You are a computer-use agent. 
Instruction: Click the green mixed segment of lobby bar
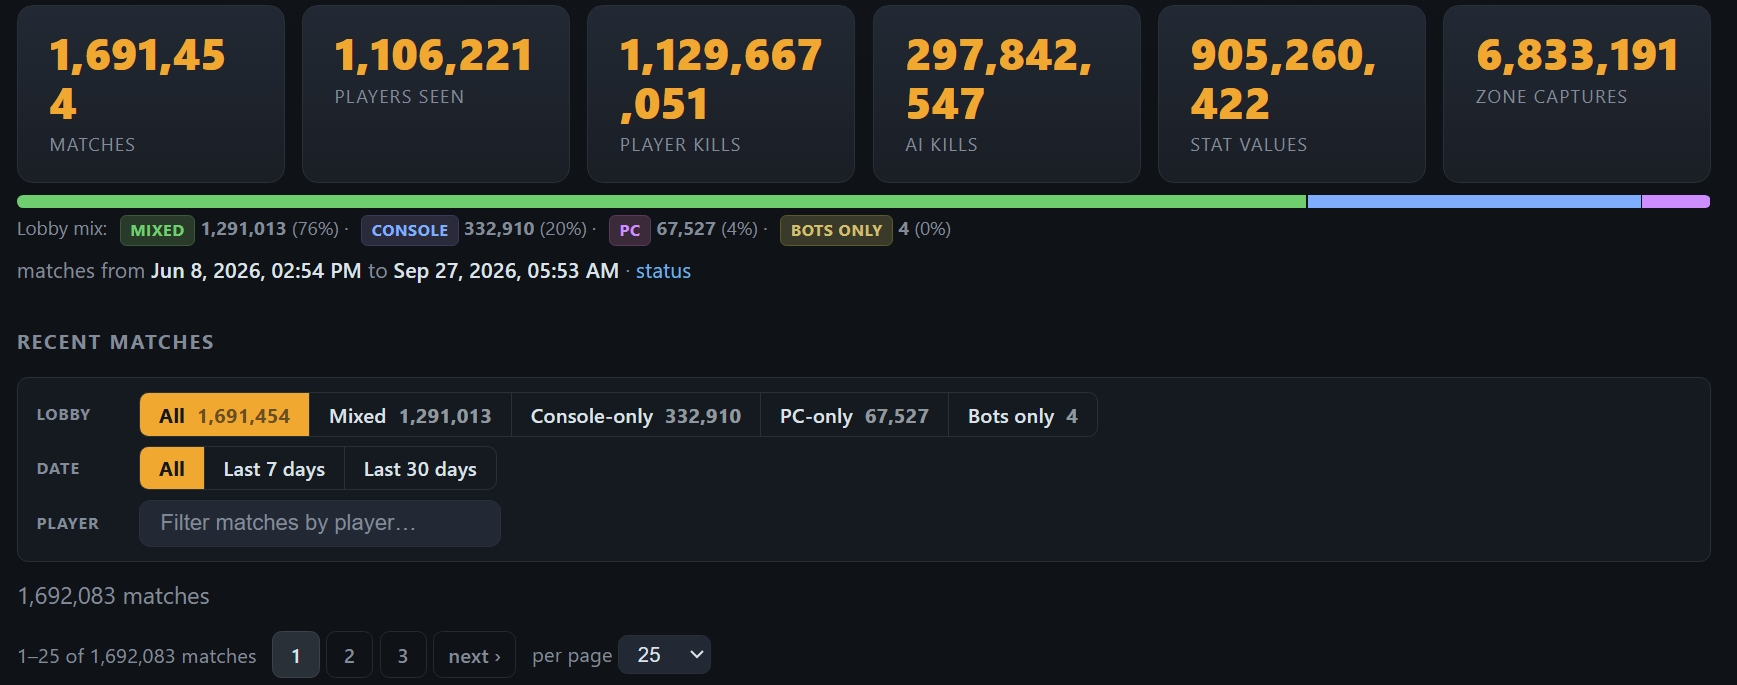(662, 201)
